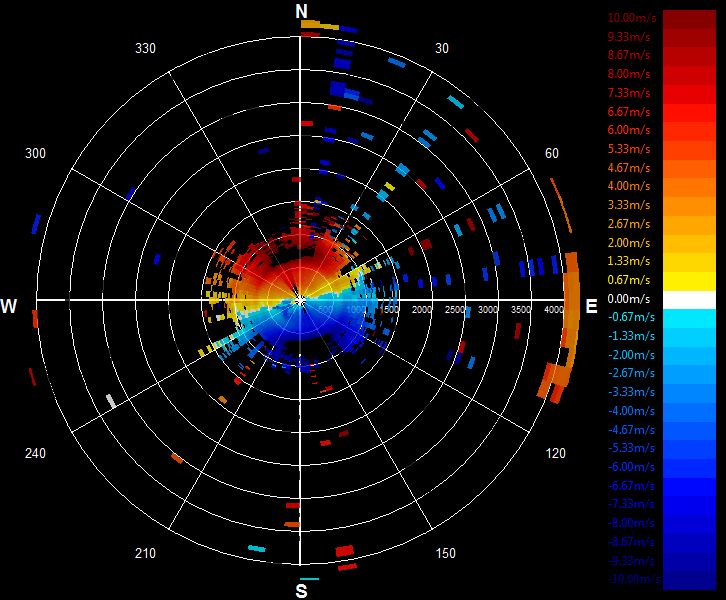Click the 6.67m/s legend label
Image resolution: width=726 pixels, height=600 pixels.
pyautogui.click(x=629, y=112)
